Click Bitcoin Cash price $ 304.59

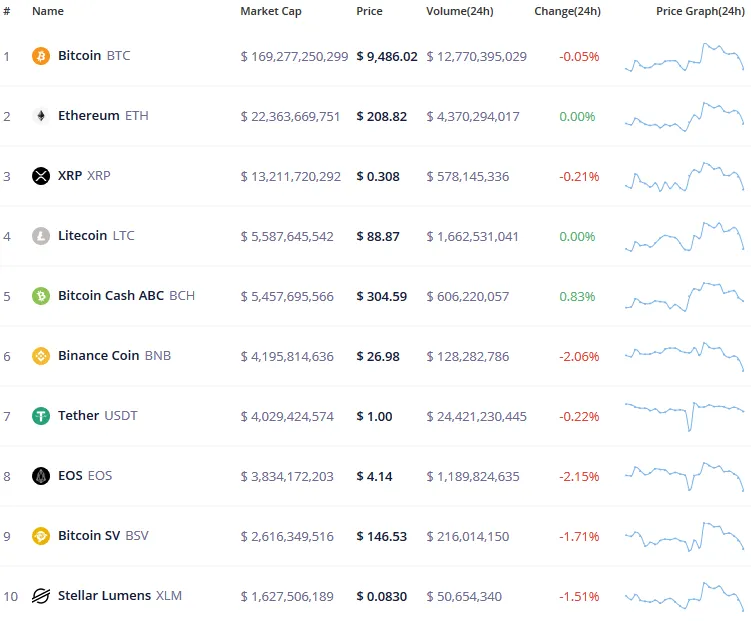tap(382, 296)
